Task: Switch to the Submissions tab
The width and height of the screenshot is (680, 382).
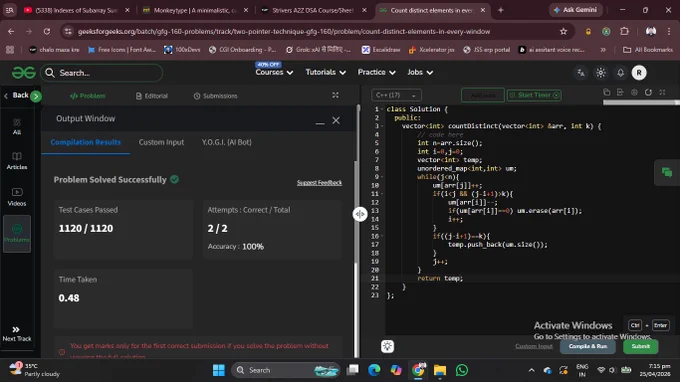Action: [x=215, y=96]
